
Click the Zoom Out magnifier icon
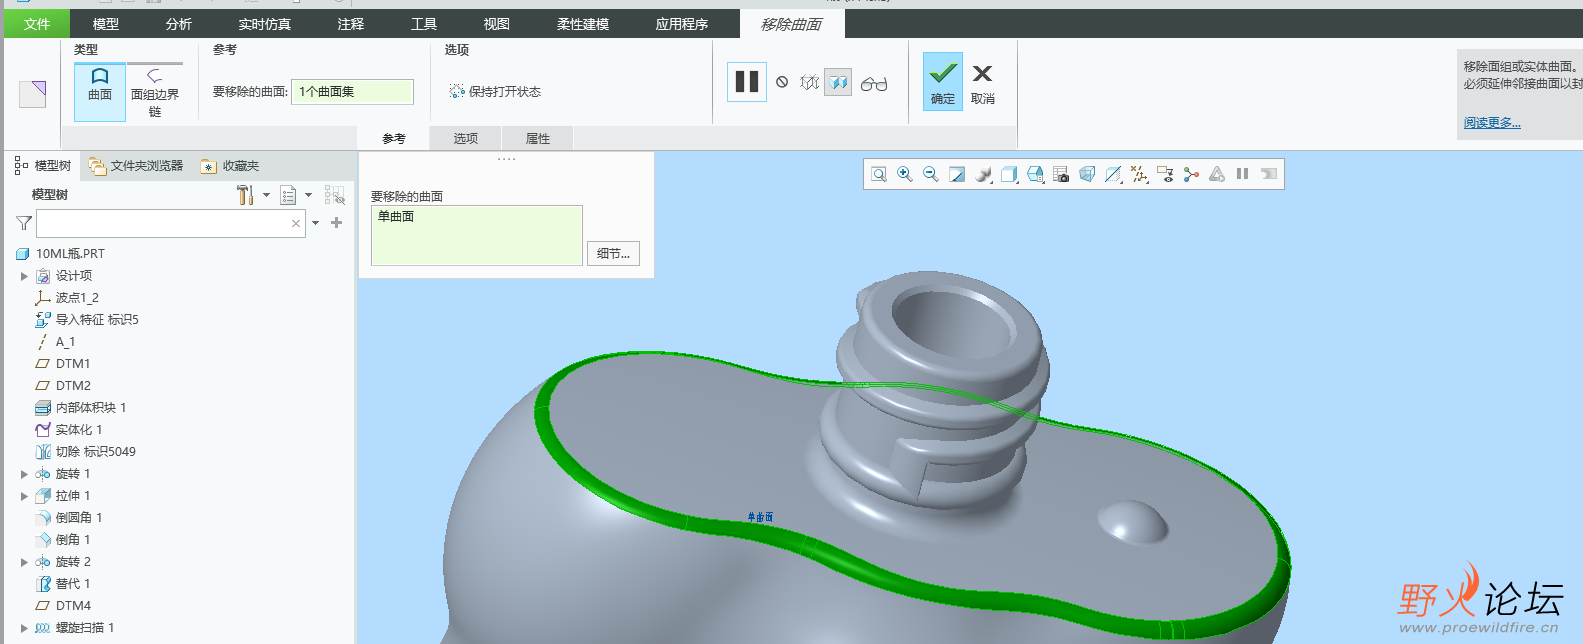pos(931,174)
